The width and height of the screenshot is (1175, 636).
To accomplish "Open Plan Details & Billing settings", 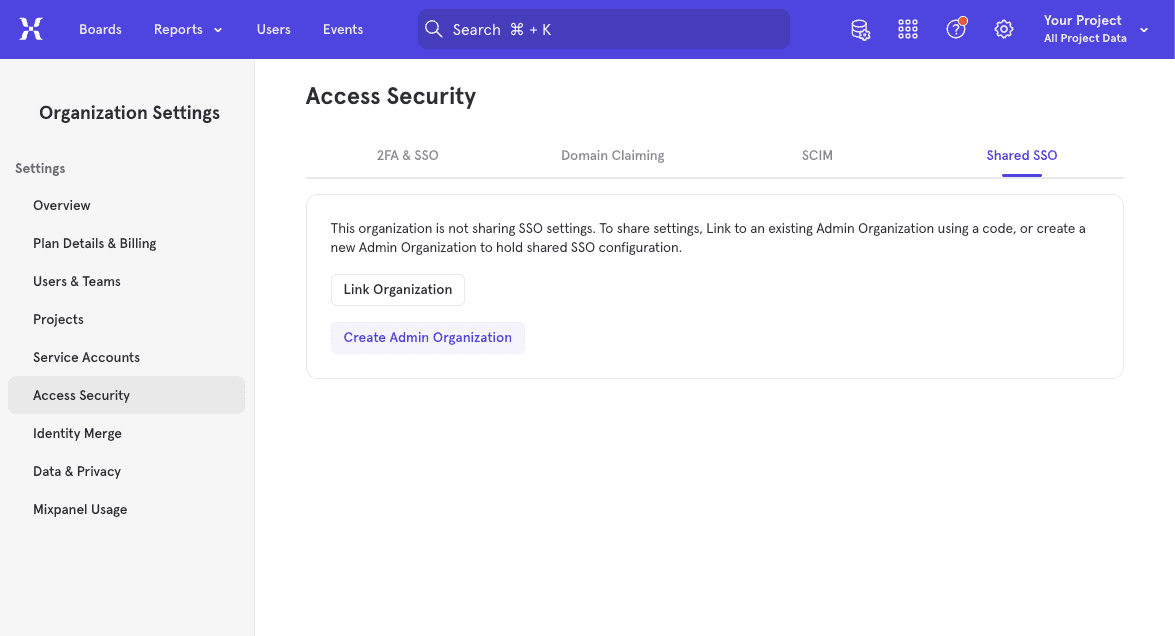I will pyautogui.click(x=95, y=243).
